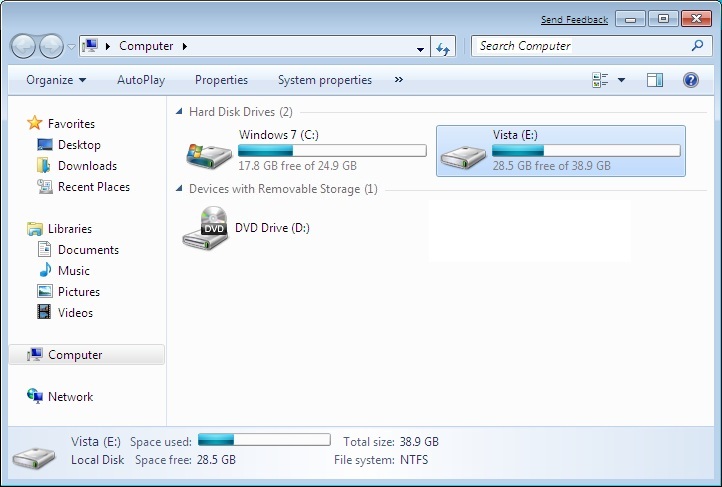The image size is (722, 487).
Task: Click 'Total size: 38.9 GB' in details pane
Action: 391,442
